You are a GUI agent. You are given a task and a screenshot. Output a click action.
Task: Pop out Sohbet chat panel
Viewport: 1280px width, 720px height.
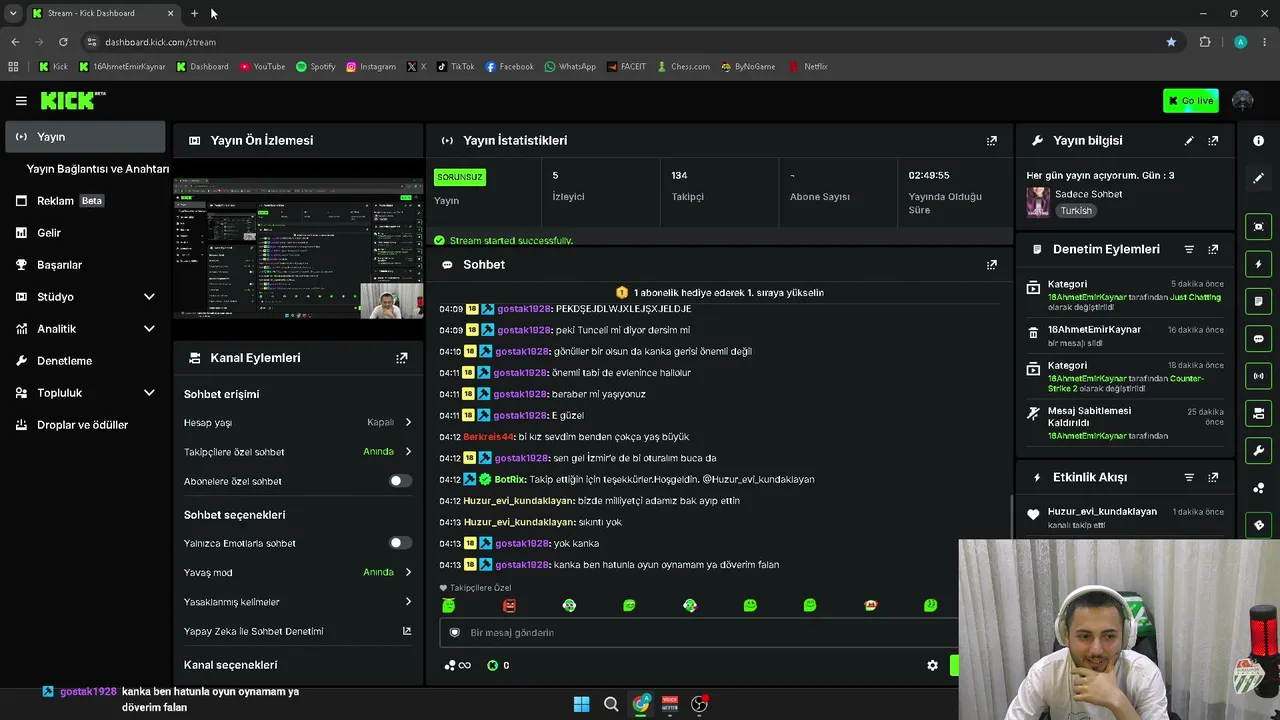click(x=991, y=265)
